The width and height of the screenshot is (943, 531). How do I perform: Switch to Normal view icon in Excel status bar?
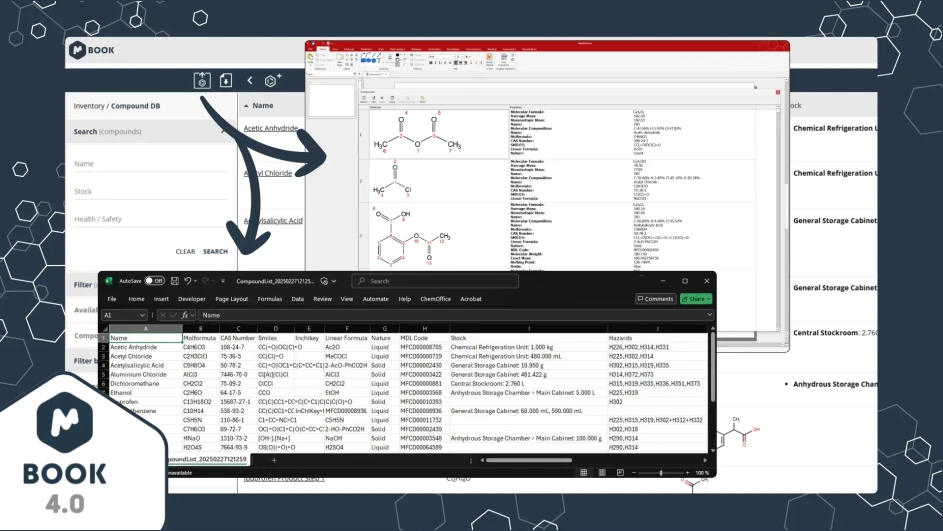coord(583,473)
